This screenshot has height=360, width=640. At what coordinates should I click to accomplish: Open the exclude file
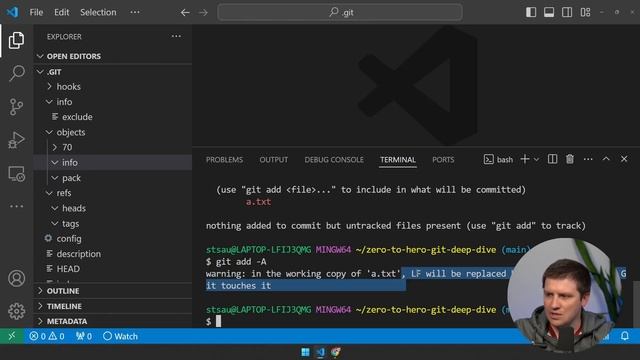113,117
